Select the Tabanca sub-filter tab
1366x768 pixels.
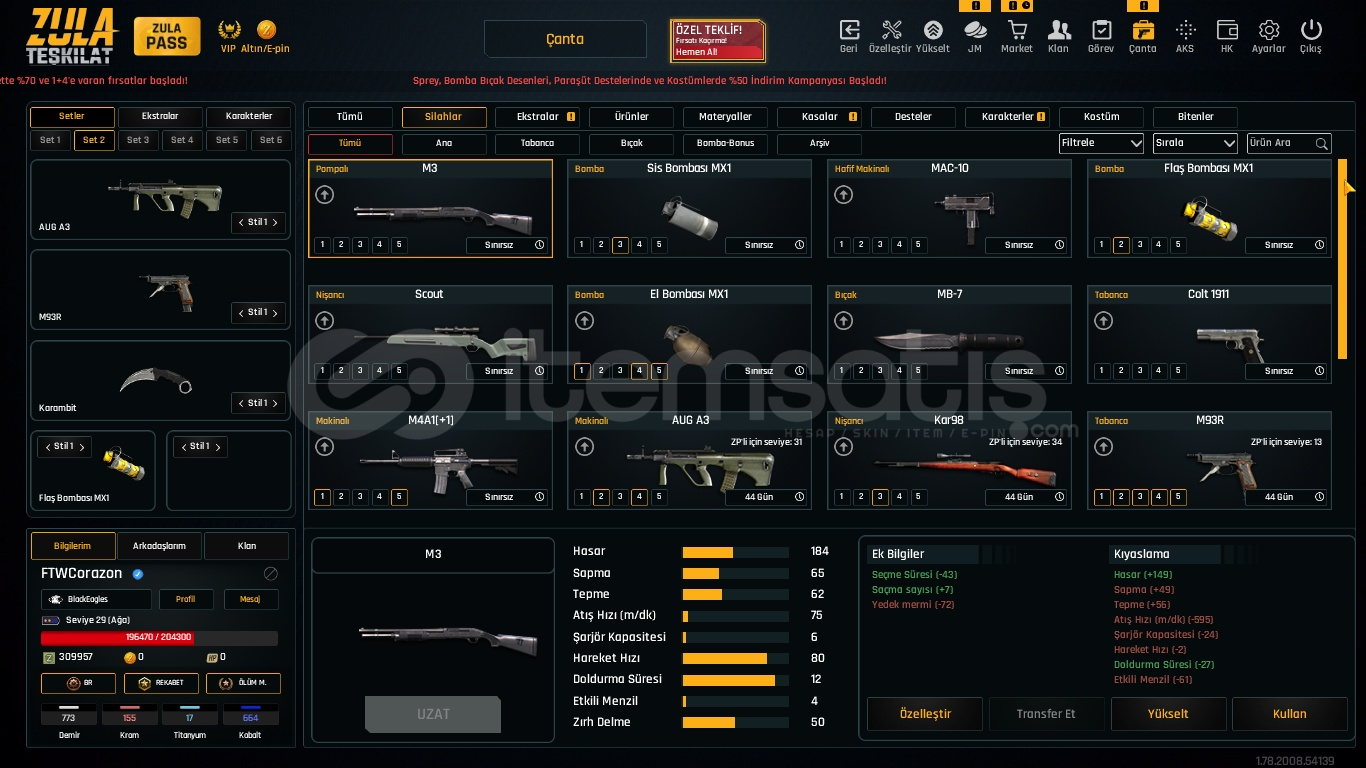coord(538,143)
